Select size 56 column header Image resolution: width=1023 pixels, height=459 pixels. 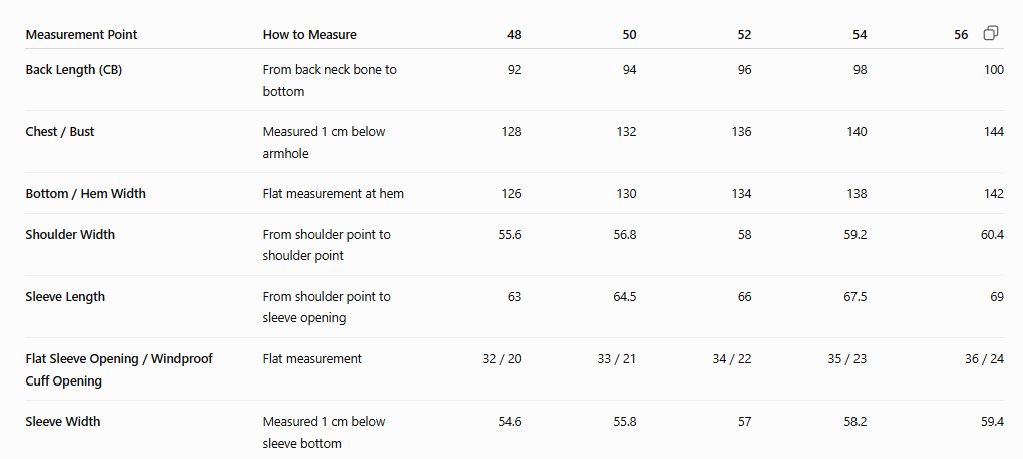(961, 35)
